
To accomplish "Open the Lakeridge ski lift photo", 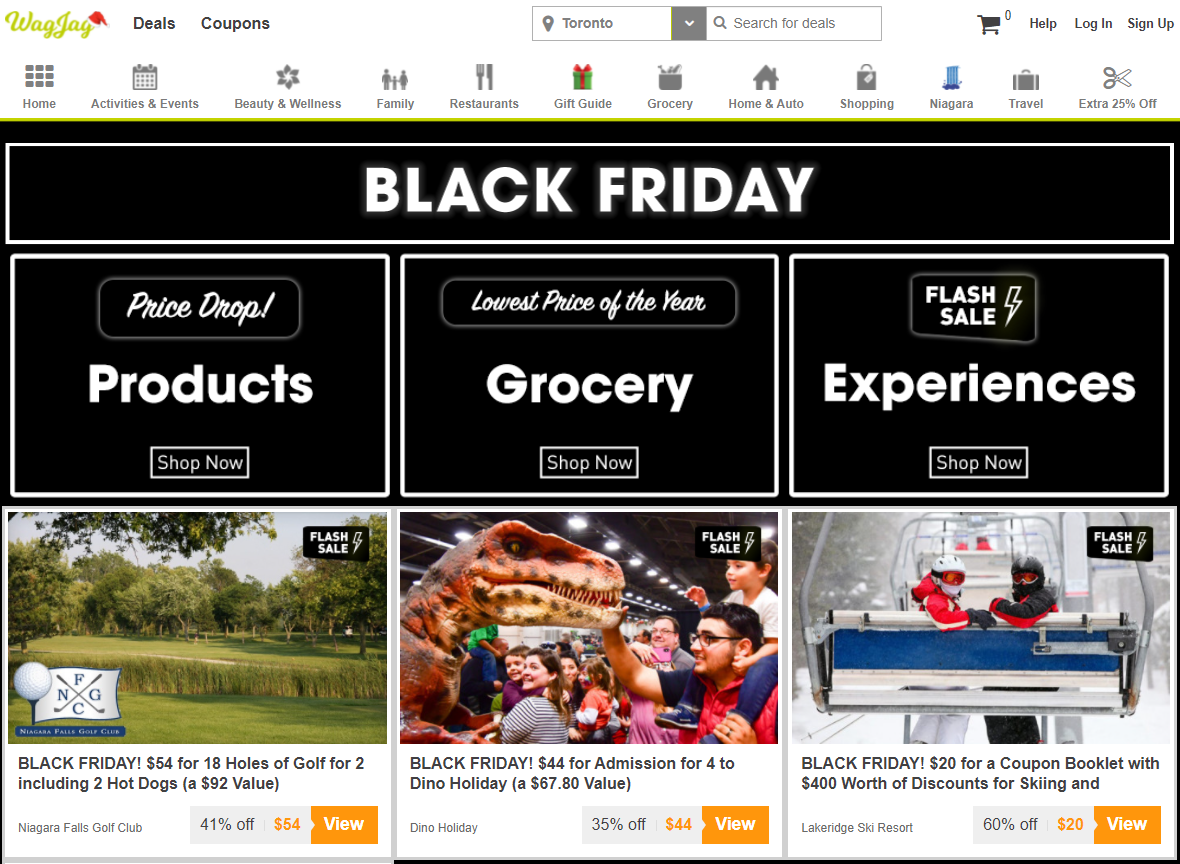I will click(x=981, y=628).
